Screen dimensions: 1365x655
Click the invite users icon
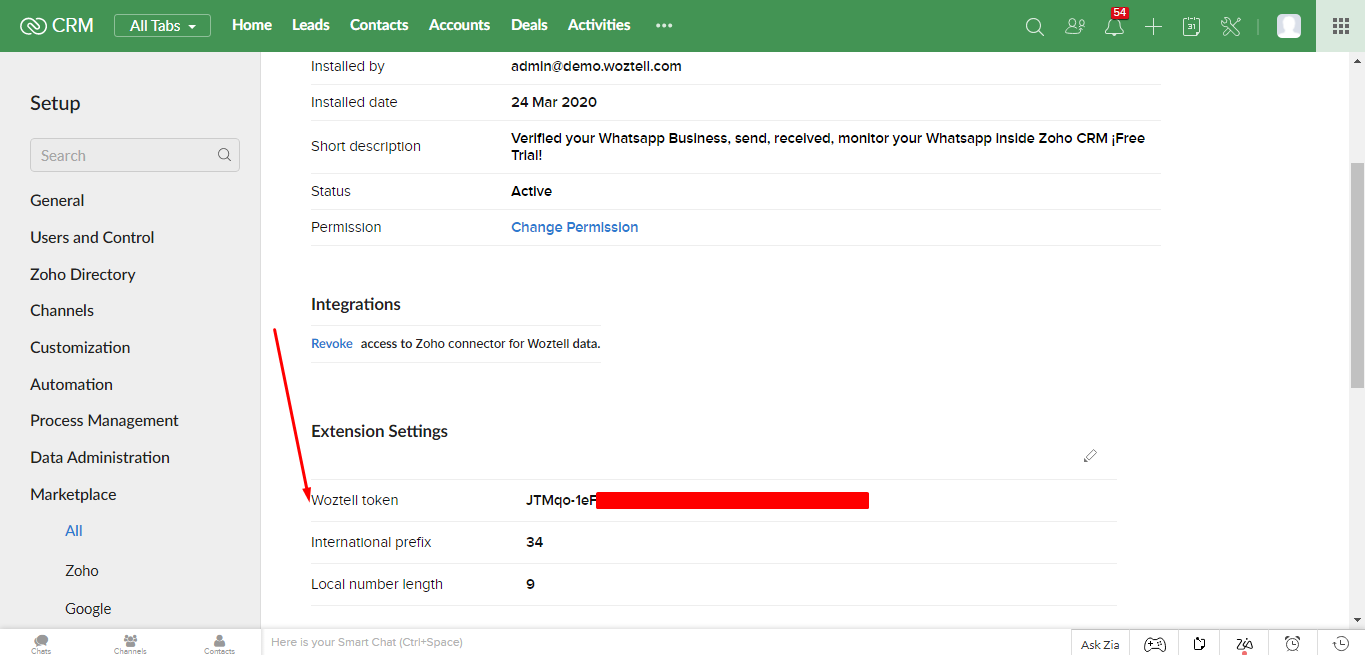(x=1075, y=27)
